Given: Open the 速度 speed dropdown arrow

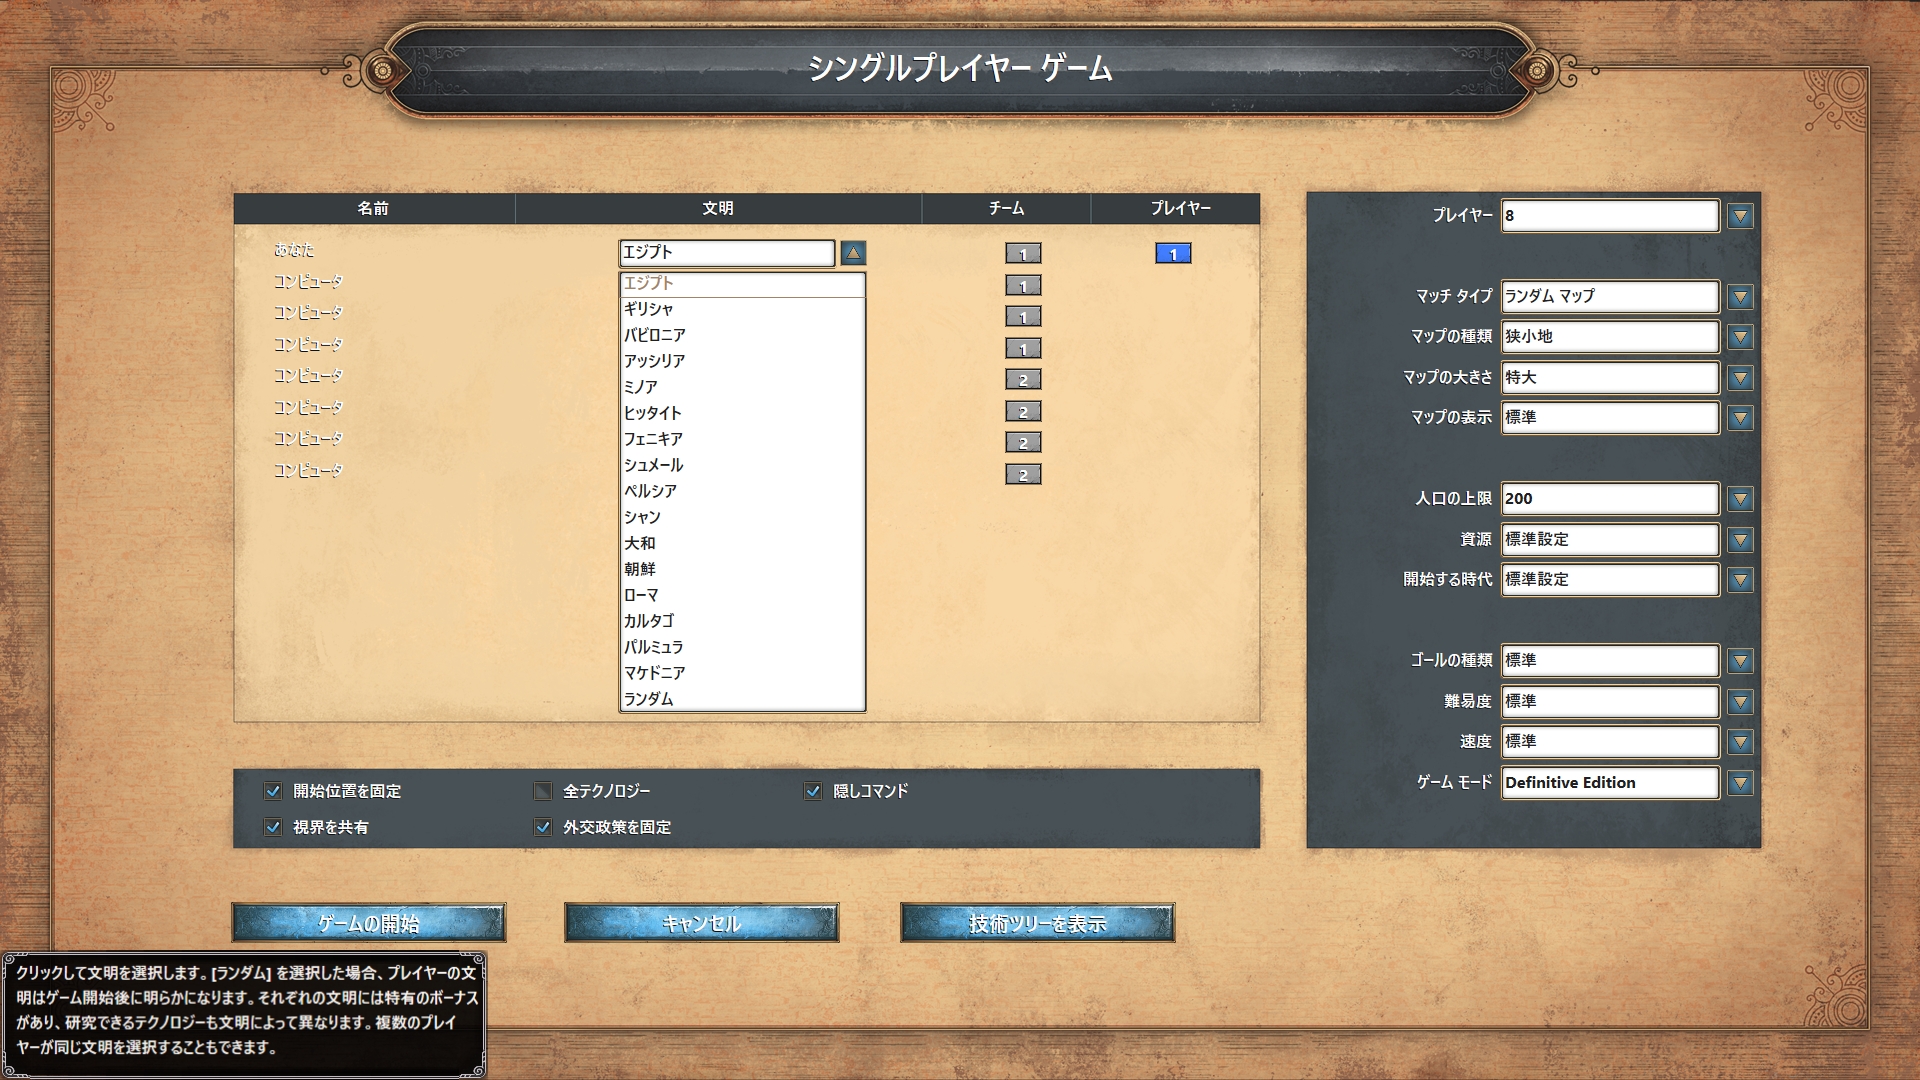Looking at the screenshot, I should (x=1740, y=742).
